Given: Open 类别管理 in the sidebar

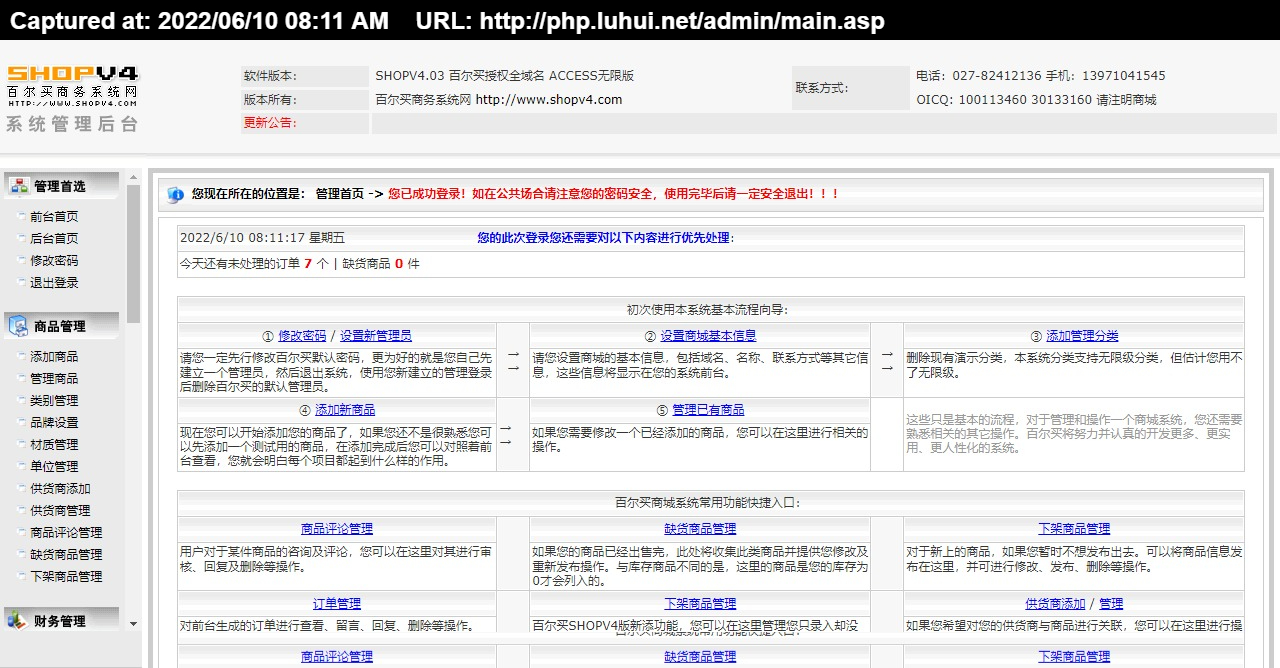Looking at the screenshot, I should (x=54, y=400).
